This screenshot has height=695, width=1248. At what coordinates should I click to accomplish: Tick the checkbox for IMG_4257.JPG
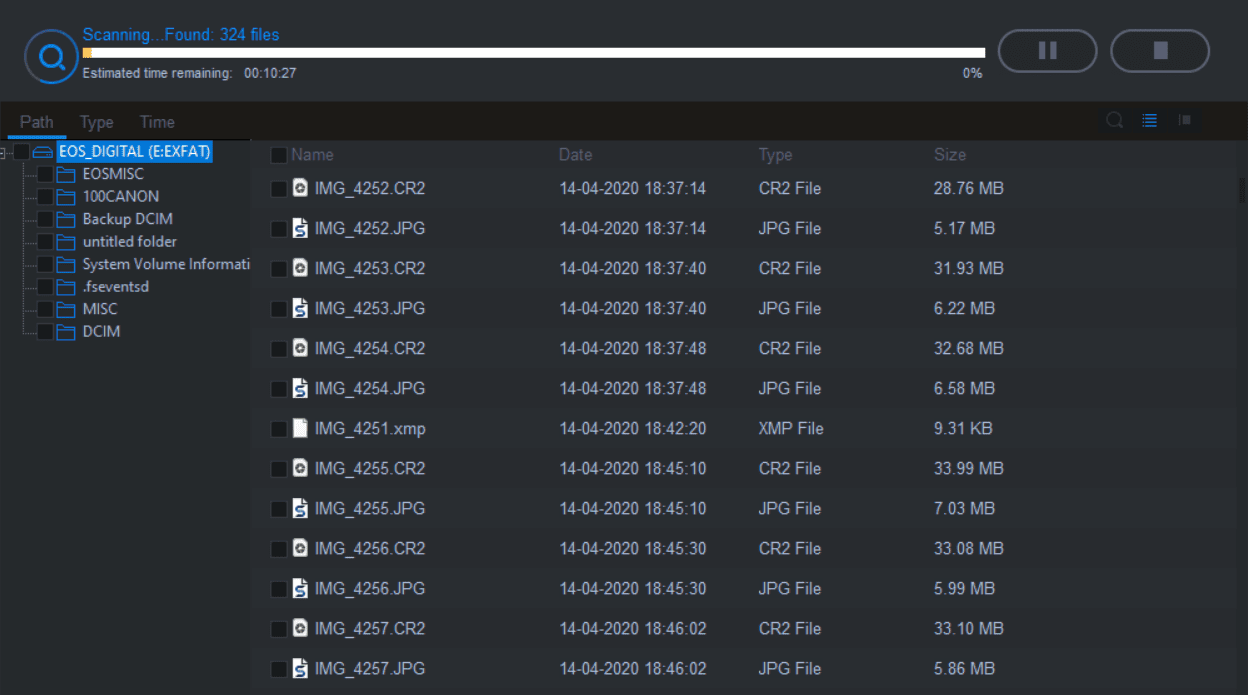click(279, 669)
